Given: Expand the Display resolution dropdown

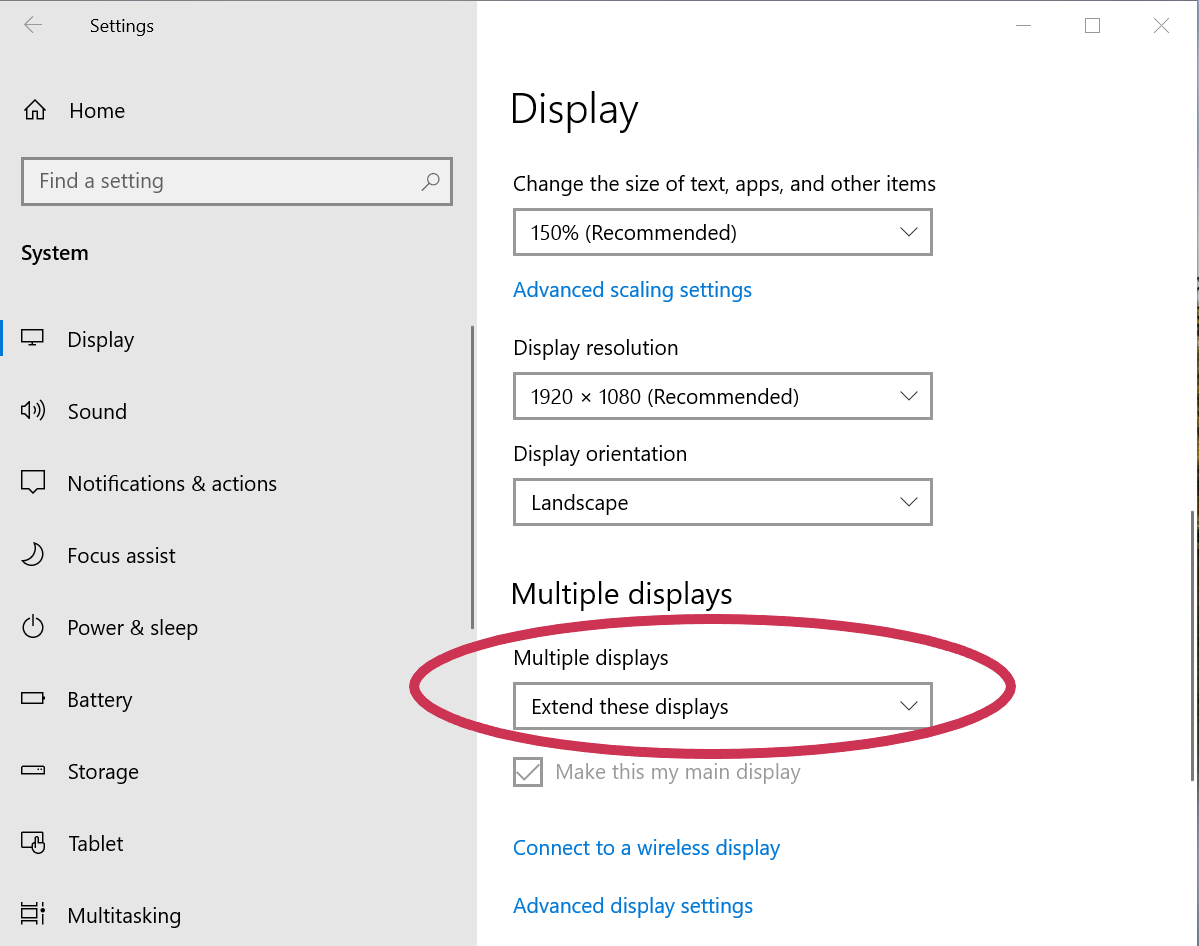Looking at the screenshot, I should point(722,396).
